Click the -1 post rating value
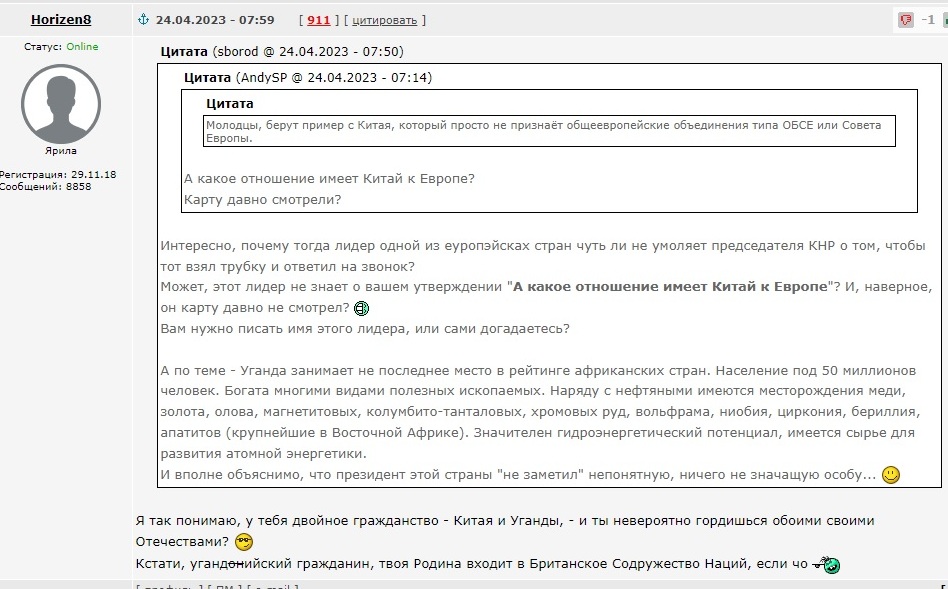This screenshot has height=589, width=948. point(928,20)
